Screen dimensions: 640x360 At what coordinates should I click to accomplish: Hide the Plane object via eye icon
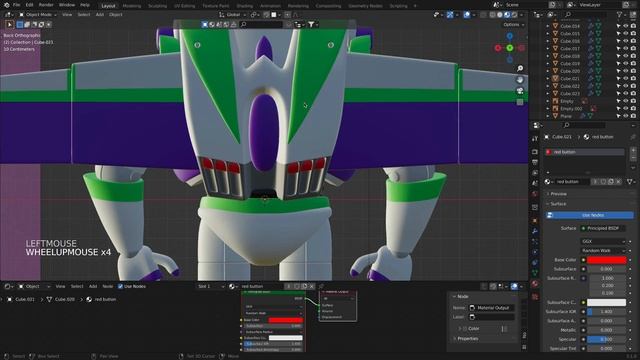click(x=625, y=116)
